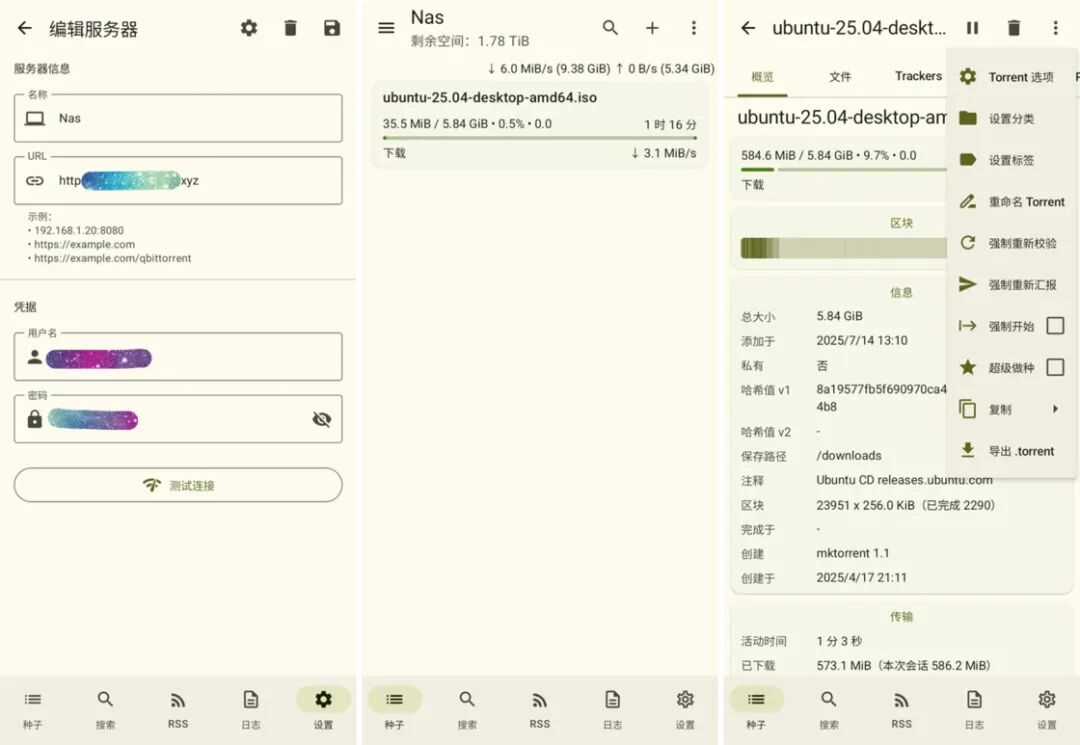Toggle password visibility in the 密码 field
This screenshot has height=745, width=1080.
322,419
